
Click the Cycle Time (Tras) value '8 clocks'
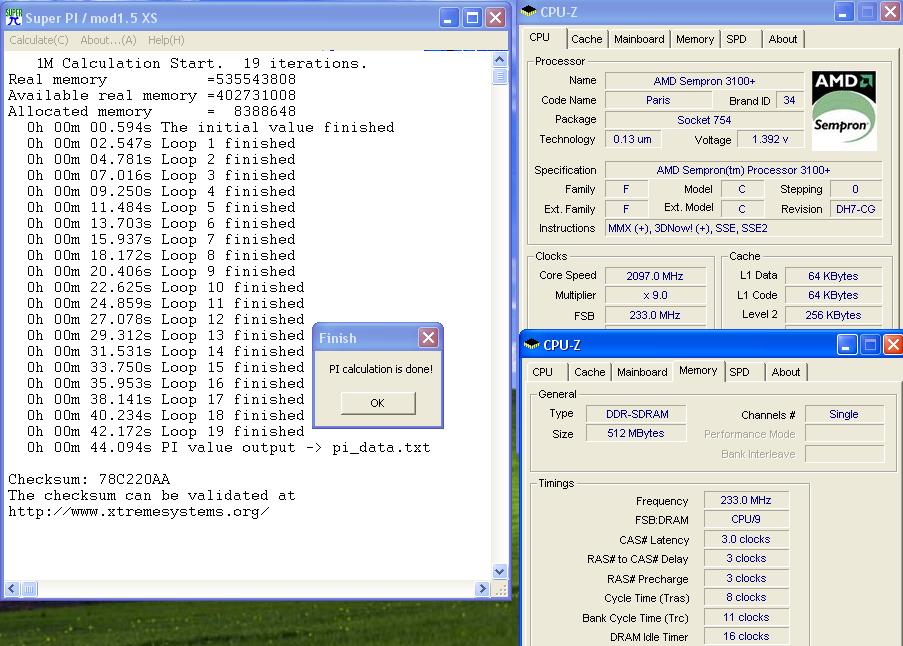click(x=746, y=598)
